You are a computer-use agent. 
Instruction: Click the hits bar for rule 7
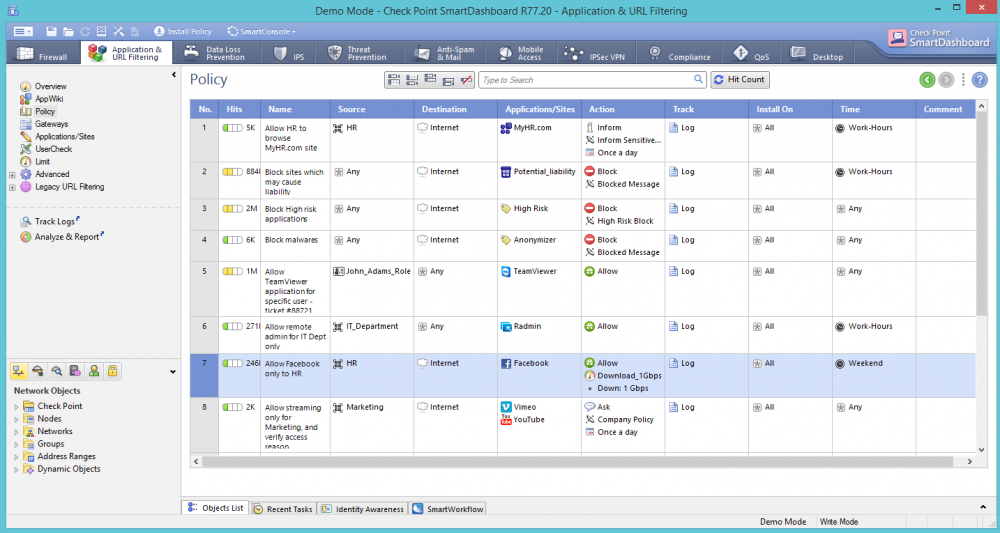point(232,363)
